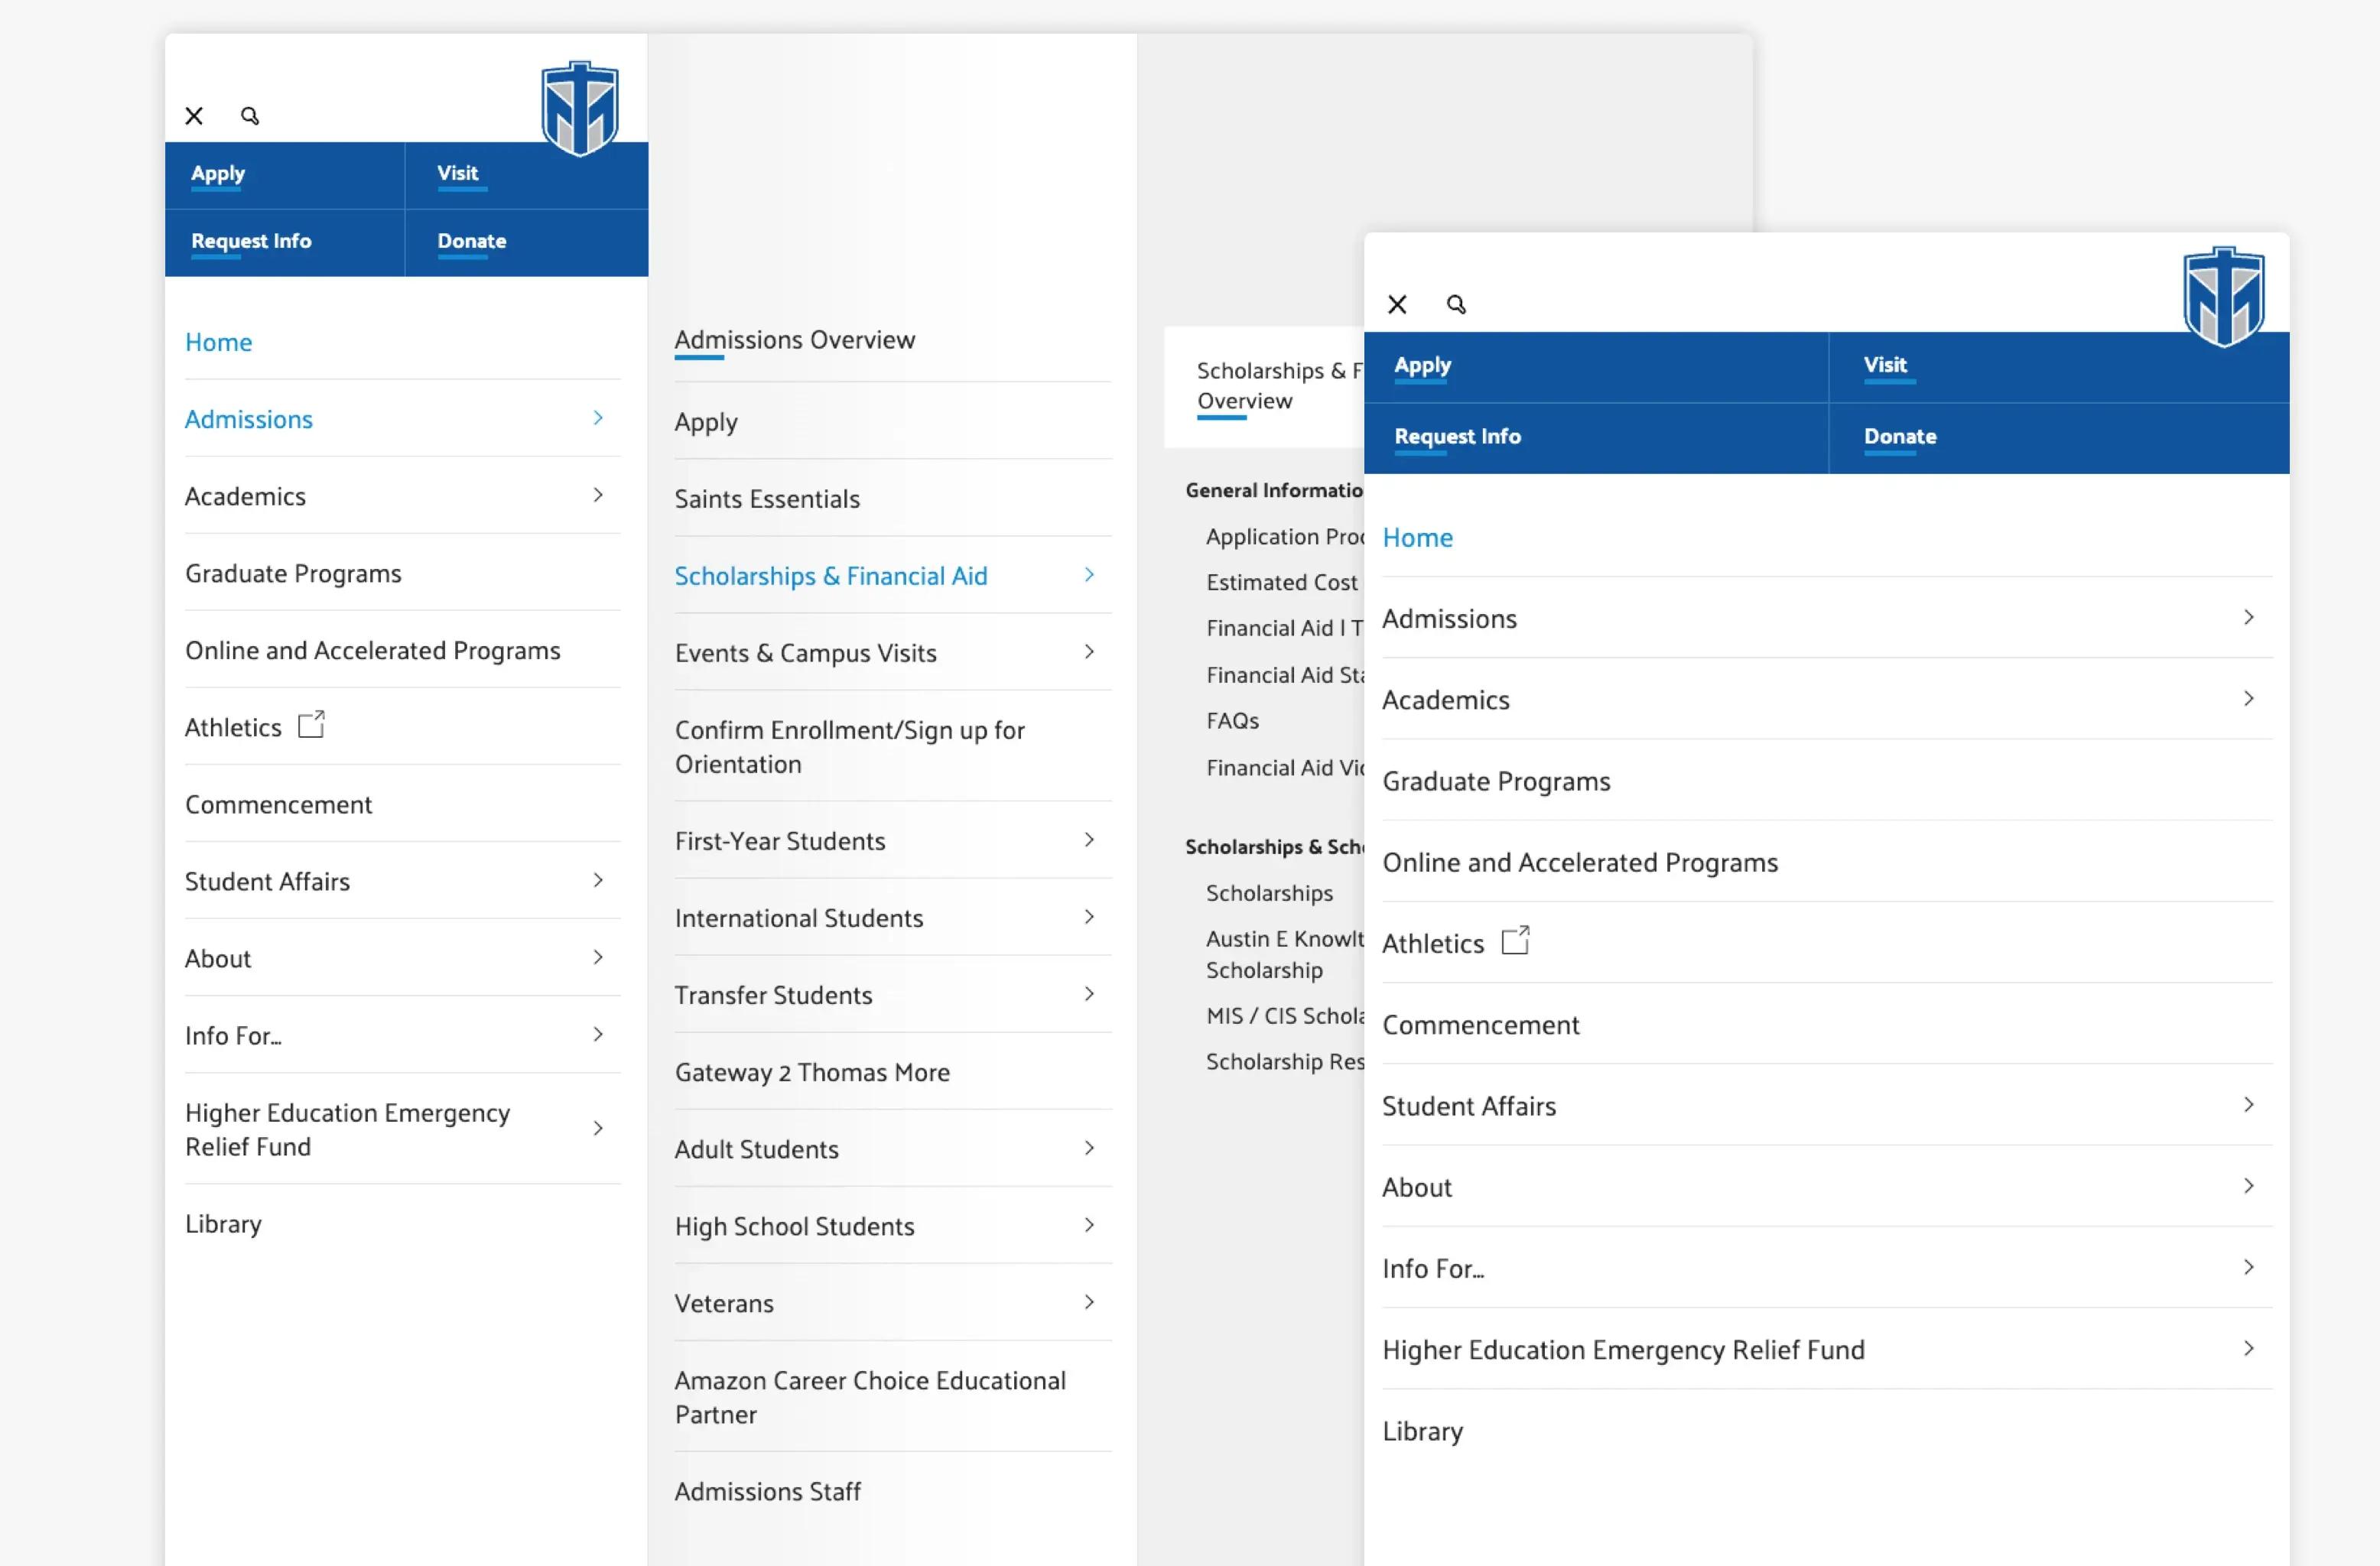The width and height of the screenshot is (2380, 1566).
Task: Open Library in right panel
Action: [1423, 1431]
